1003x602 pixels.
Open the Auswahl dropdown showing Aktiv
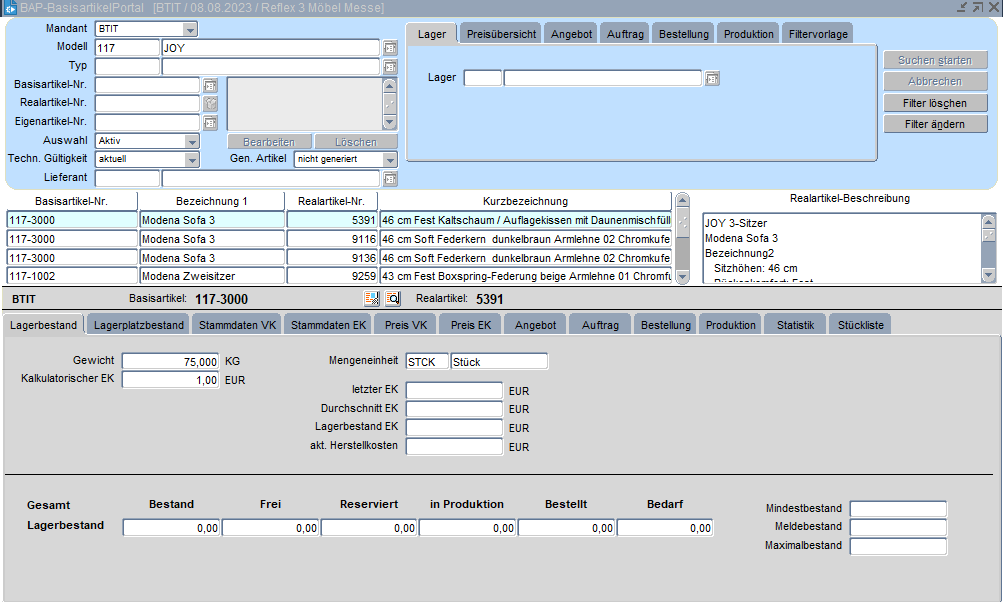coord(192,141)
